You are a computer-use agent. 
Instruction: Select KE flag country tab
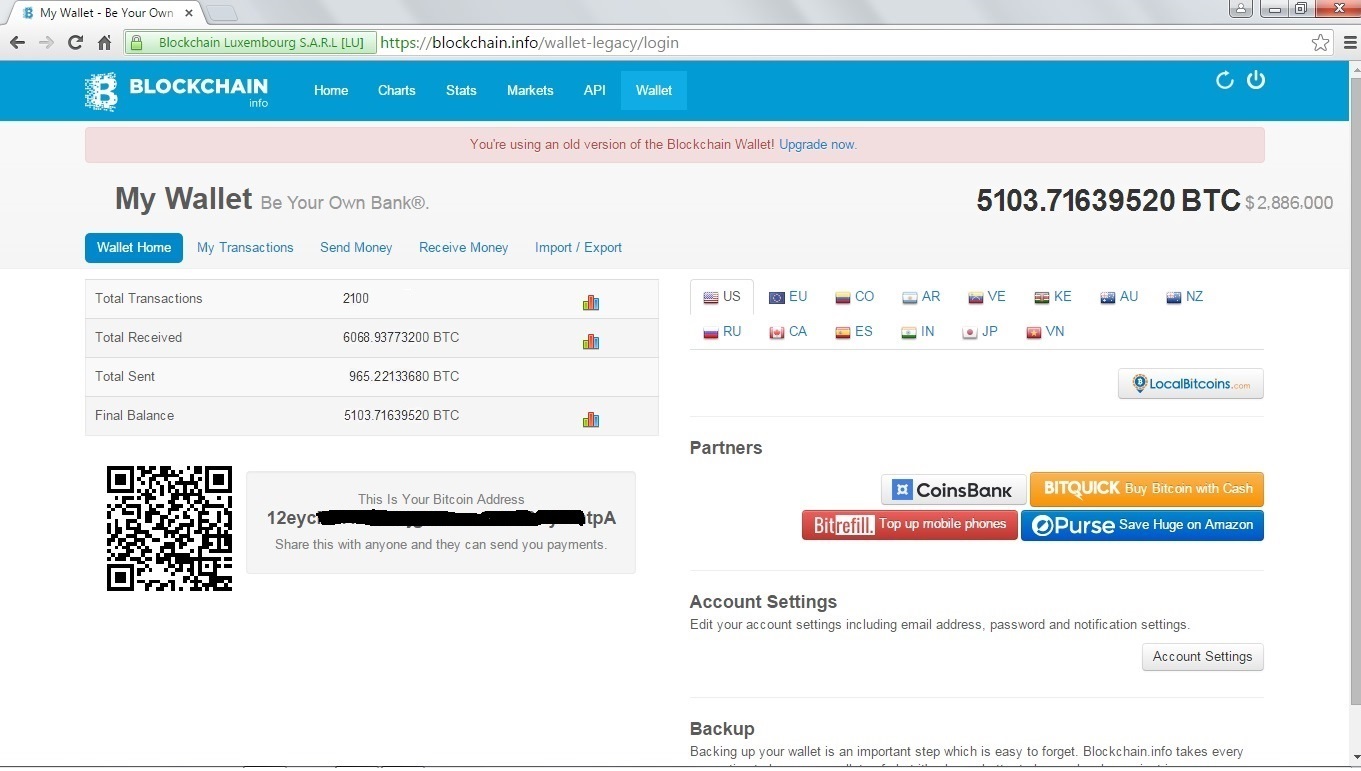click(x=1053, y=297)
